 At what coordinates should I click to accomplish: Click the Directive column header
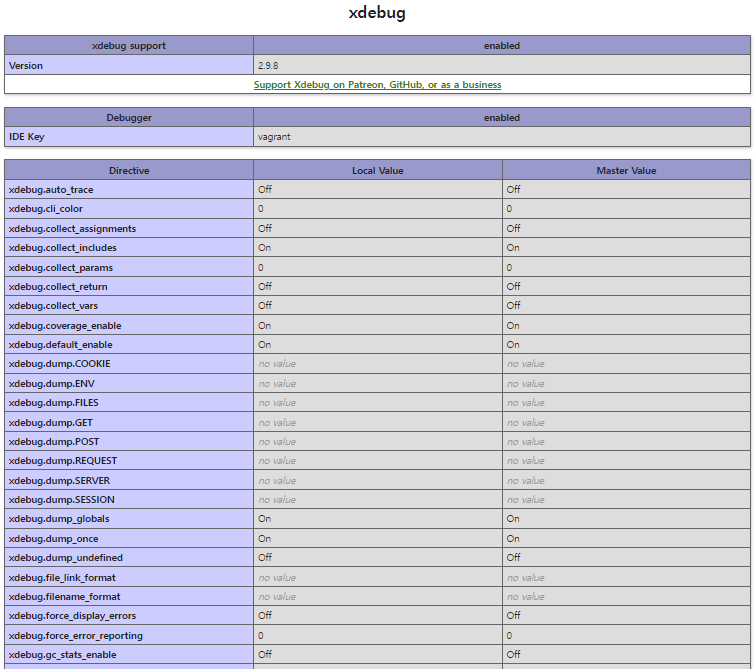129,171
